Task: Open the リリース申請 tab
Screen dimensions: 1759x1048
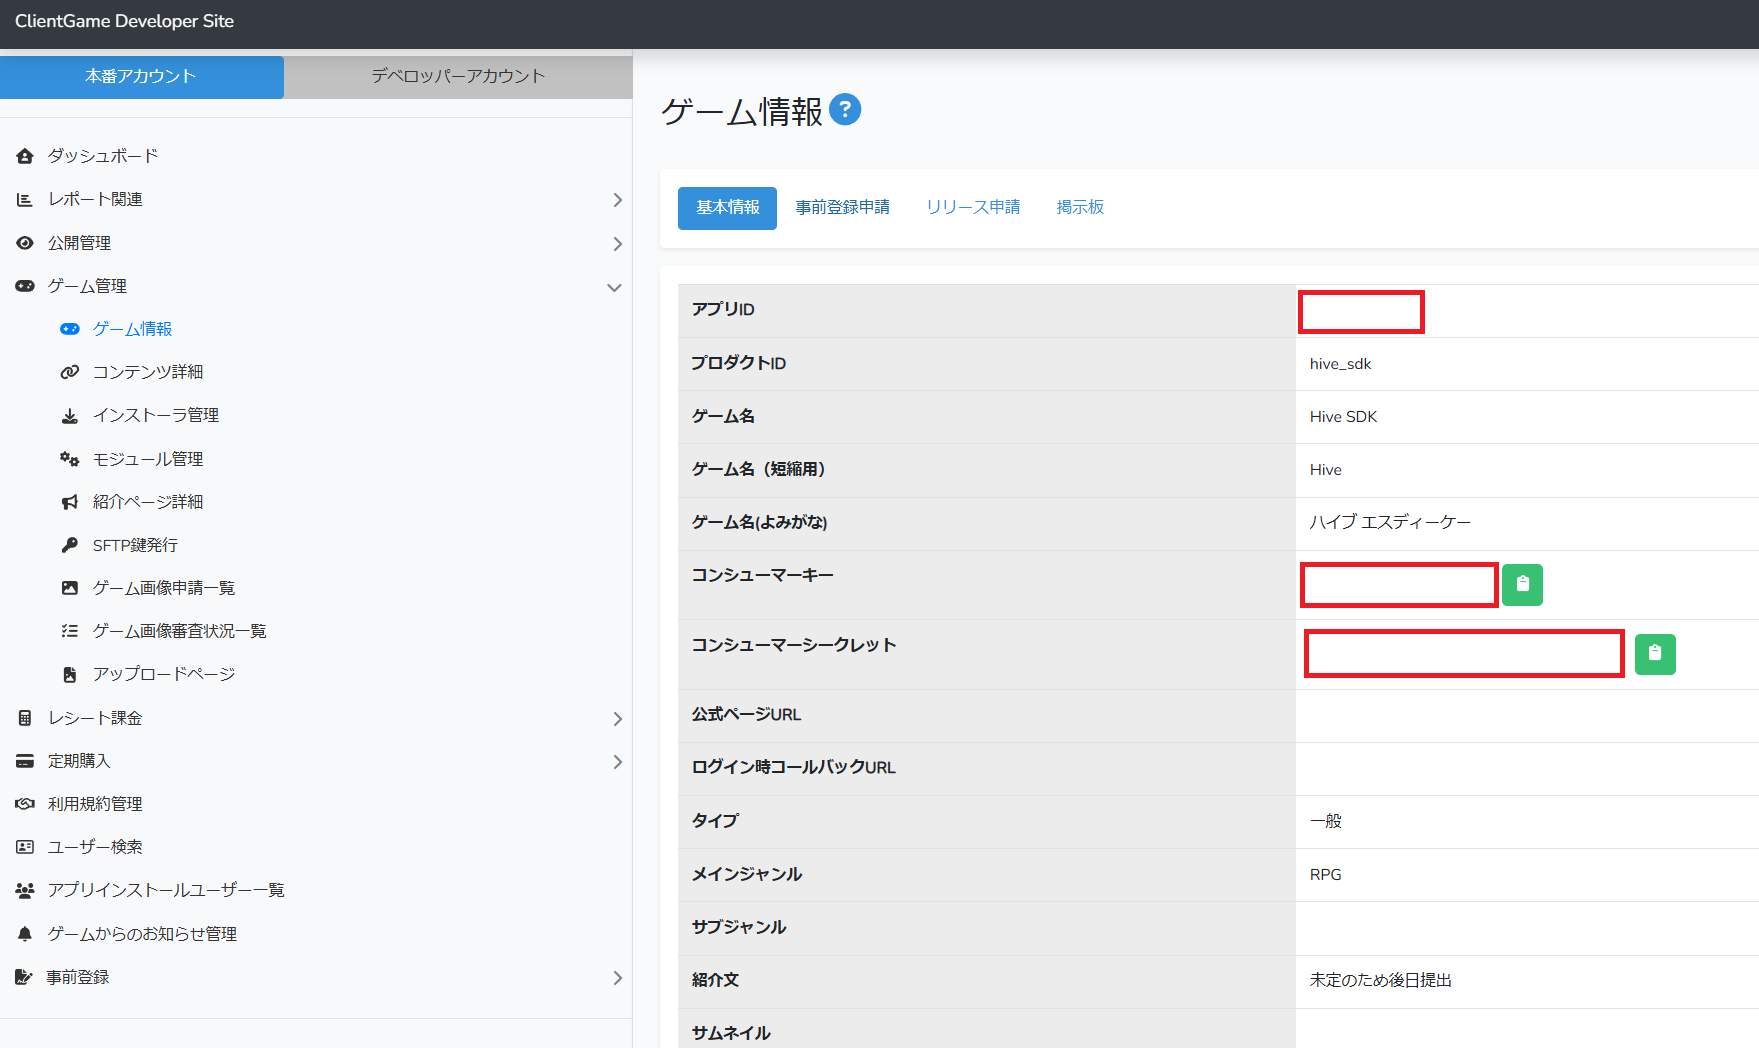Action: click(x=973, y=207)
